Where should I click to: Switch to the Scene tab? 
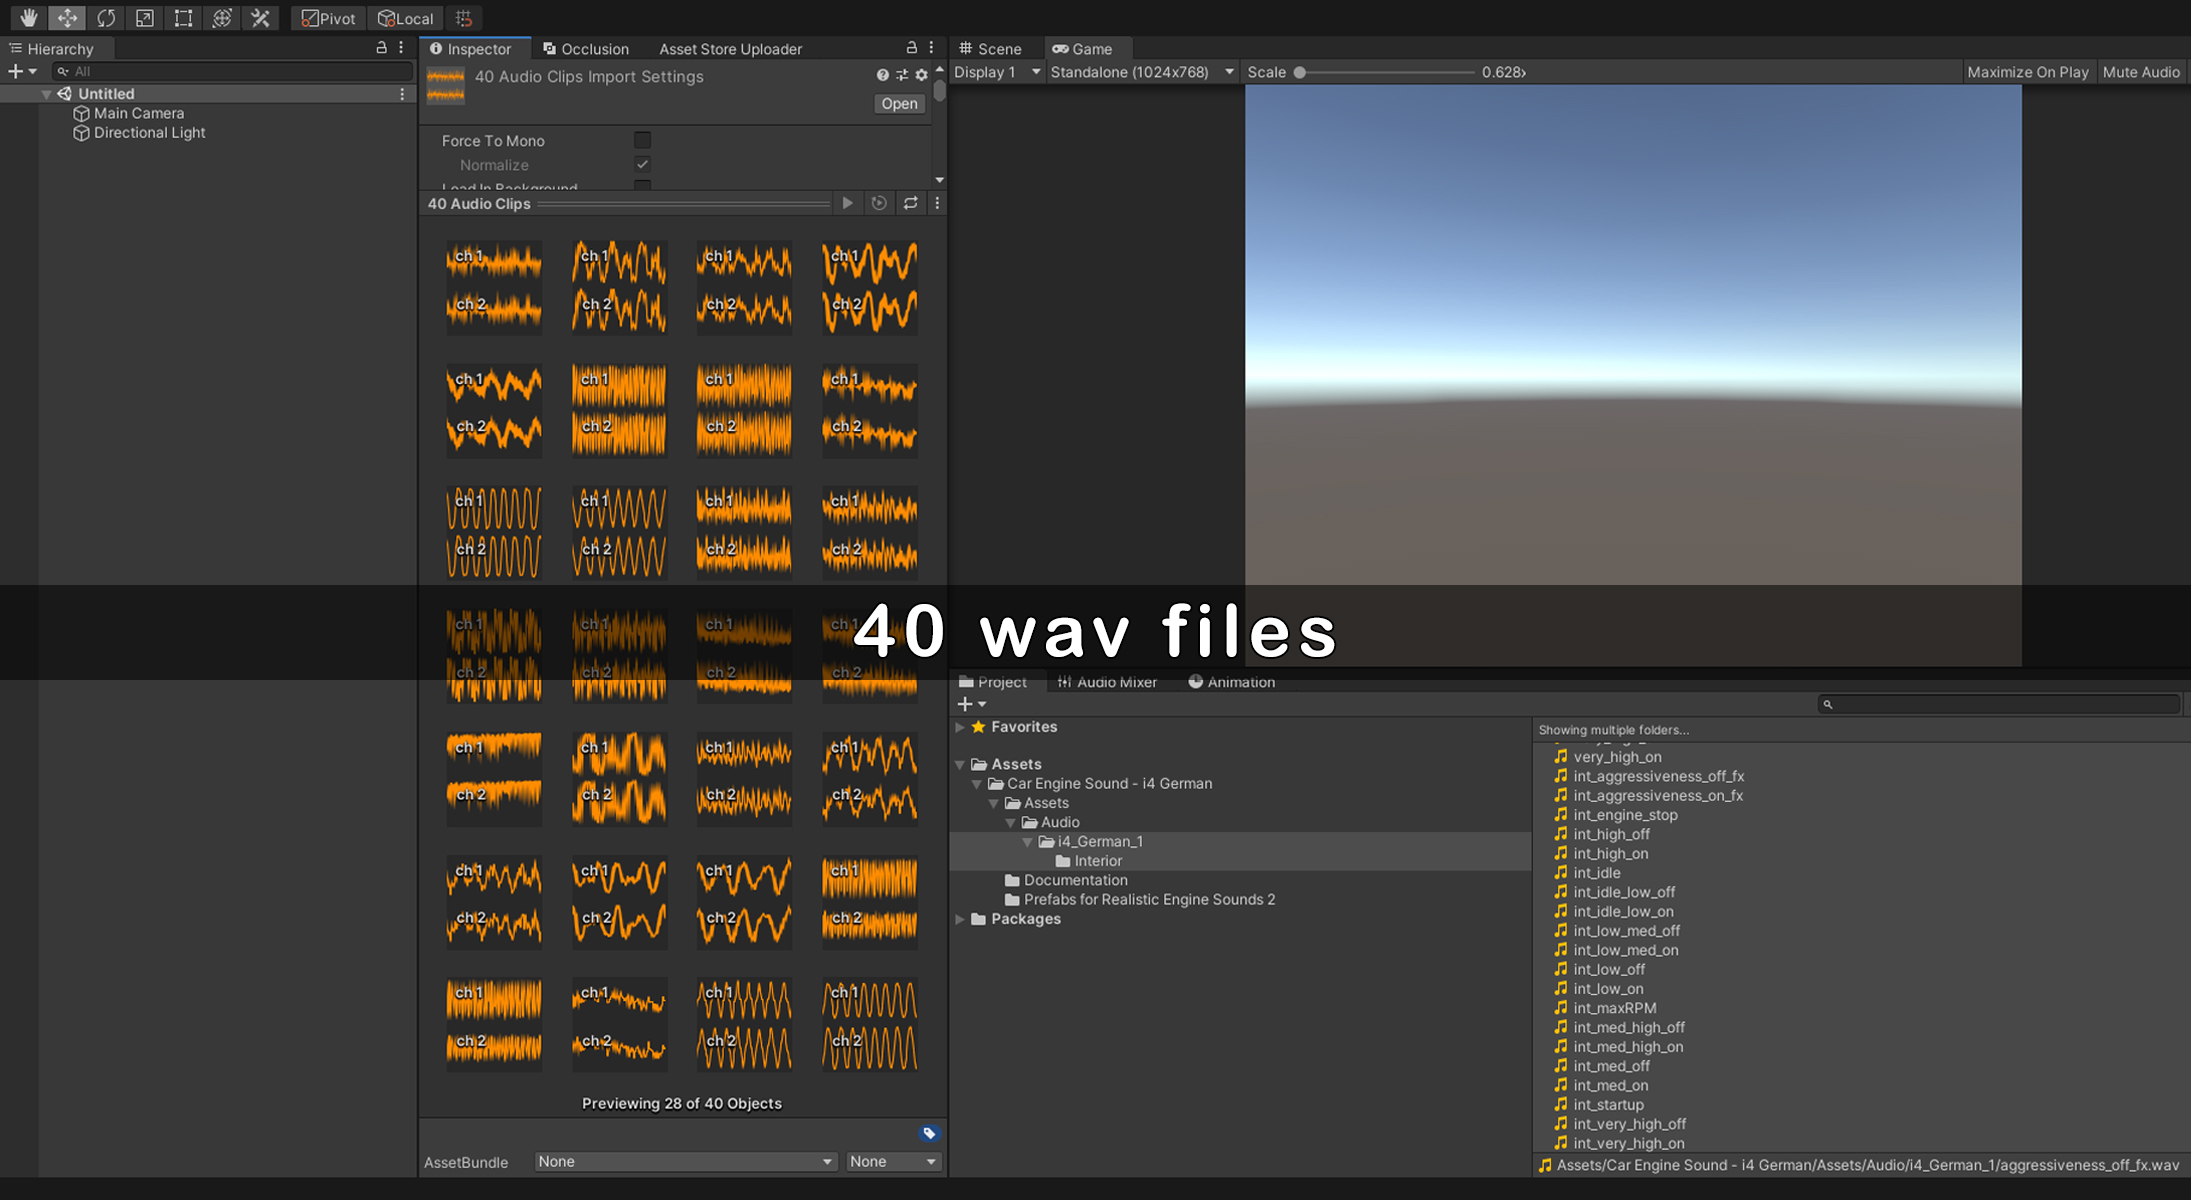pyautogui.click(x=991, y=48)
